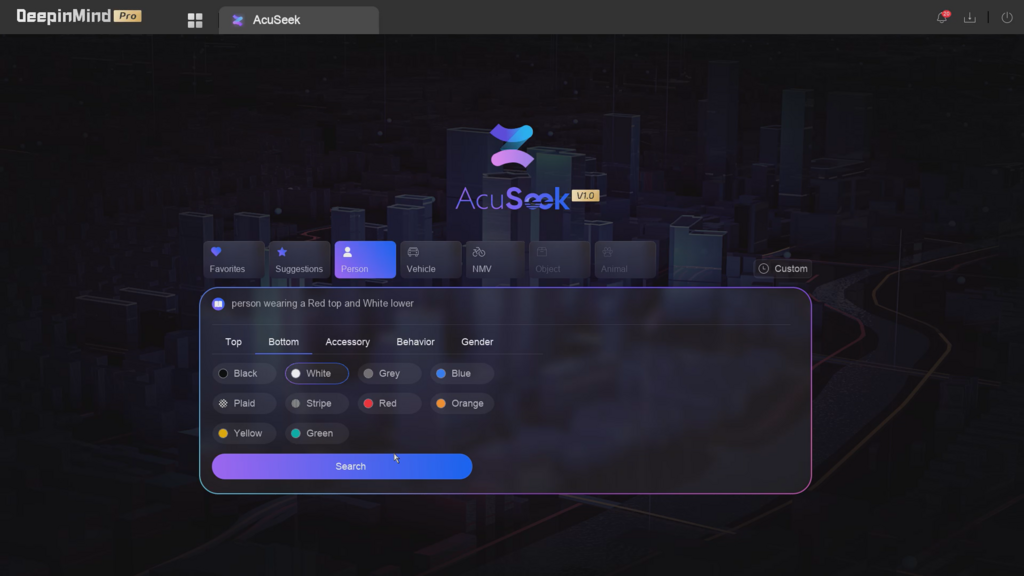Select the Black color option
Image resolution: width=1024 pixels, height=576 pixels.
click(244, 374)
